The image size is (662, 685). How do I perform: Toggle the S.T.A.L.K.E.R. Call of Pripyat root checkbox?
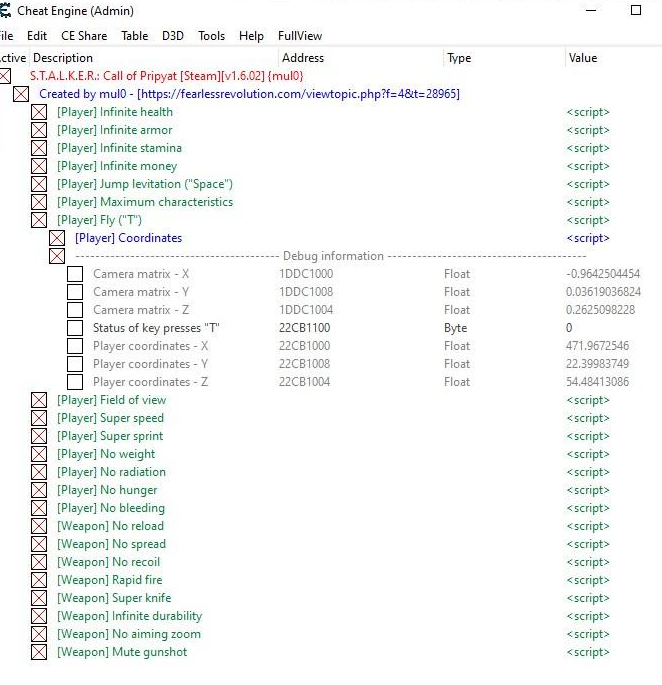click(5, 76)
